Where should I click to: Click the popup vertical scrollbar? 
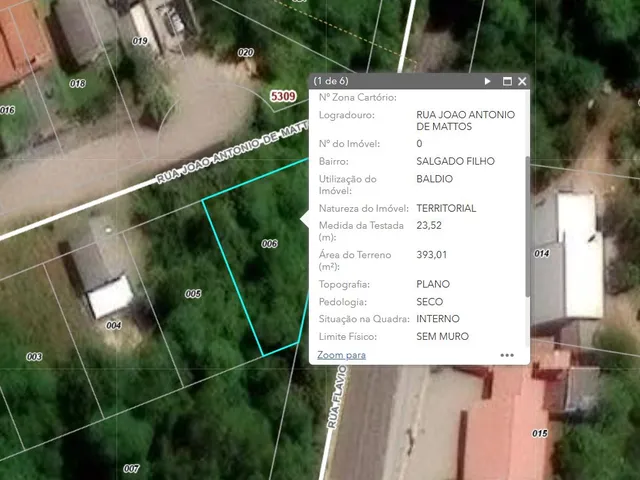[528, 227]
